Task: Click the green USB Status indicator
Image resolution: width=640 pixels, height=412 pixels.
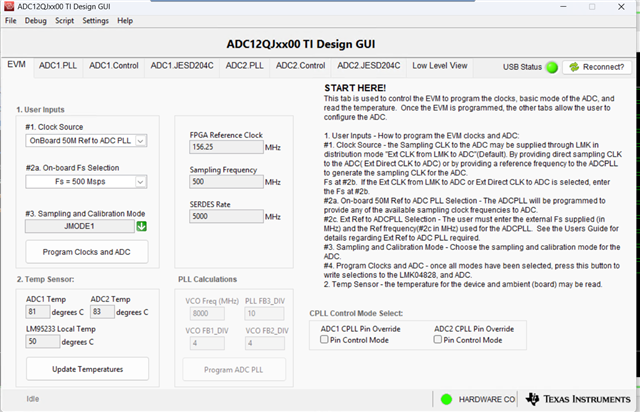Action: click(x=552, y=67)
